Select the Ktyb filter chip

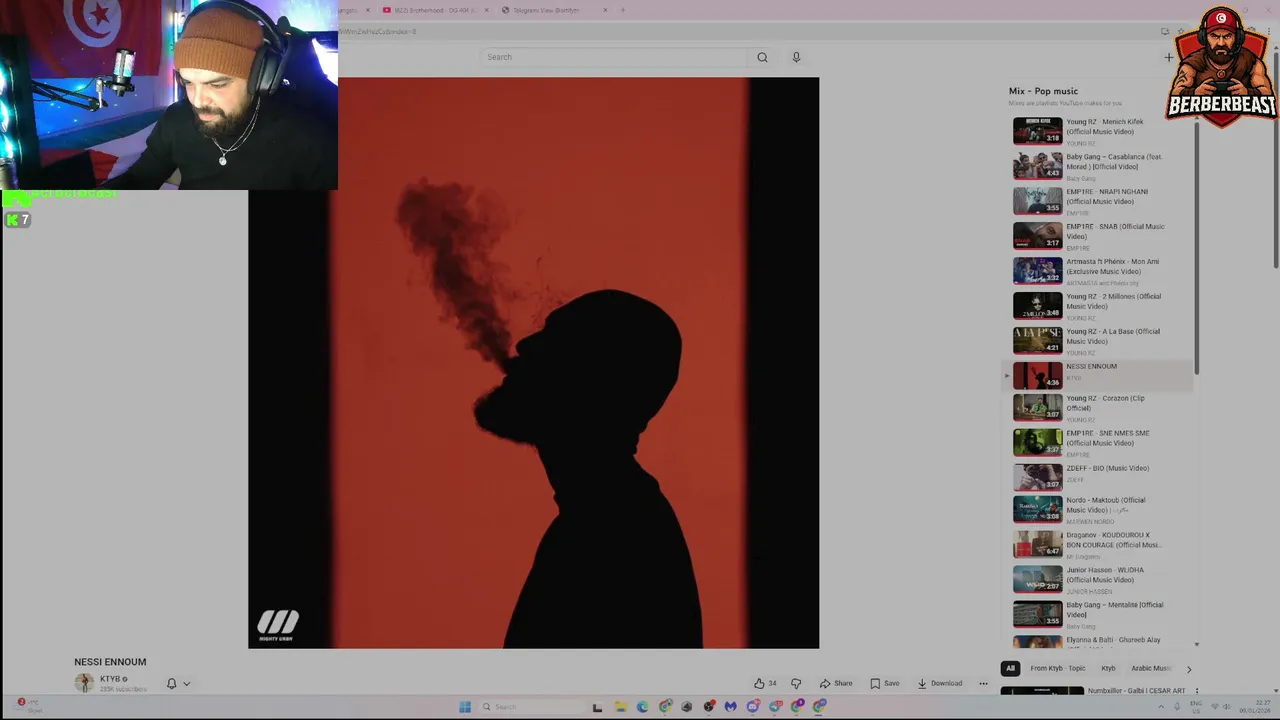(1108, 668)
